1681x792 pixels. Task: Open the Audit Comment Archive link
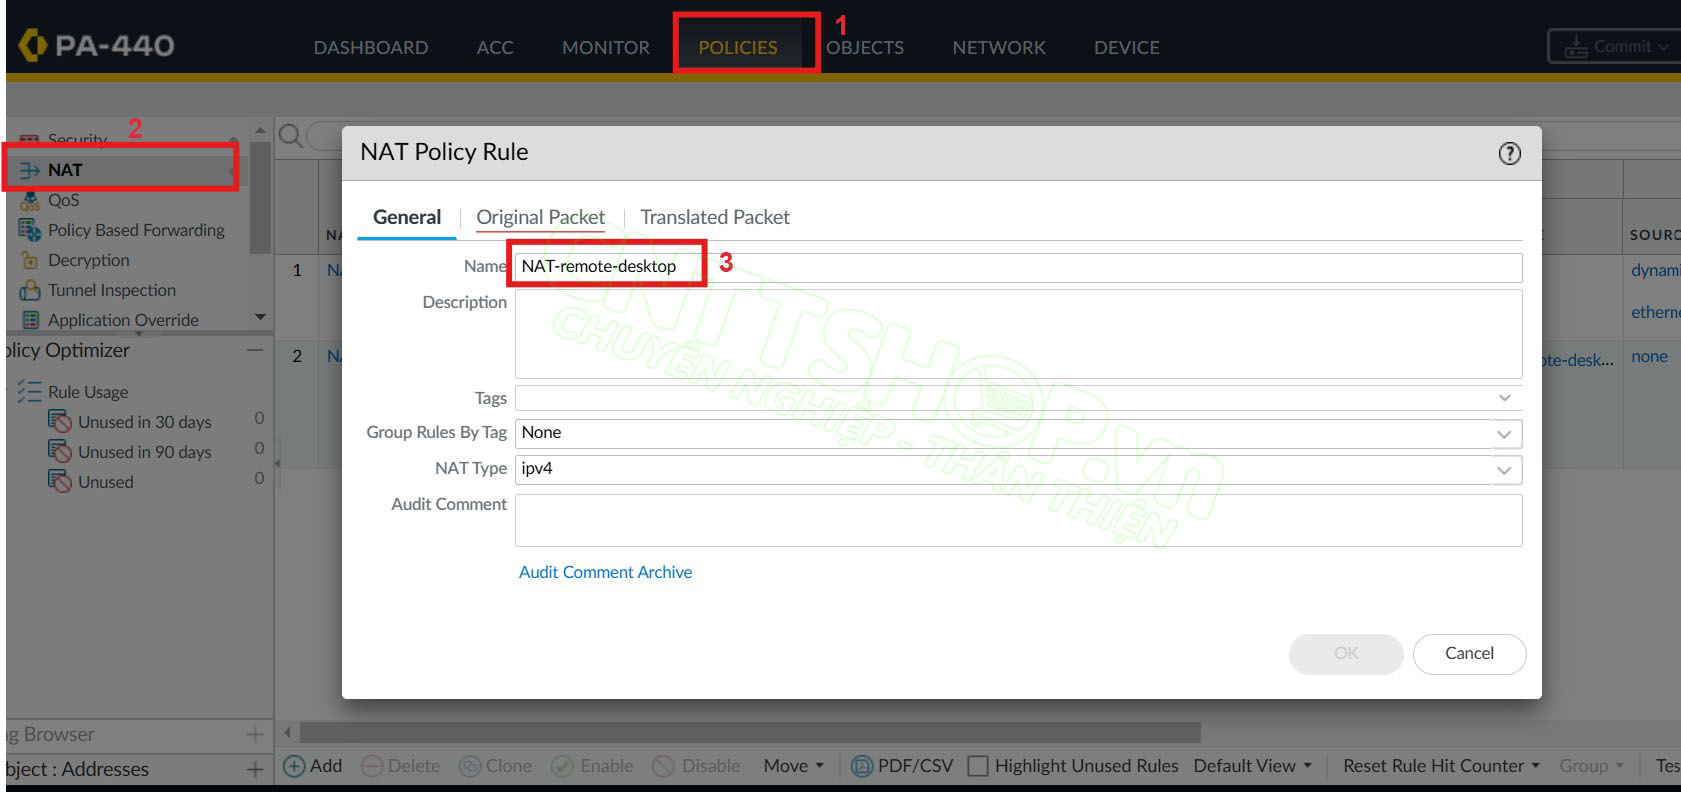tap(605, 572)
